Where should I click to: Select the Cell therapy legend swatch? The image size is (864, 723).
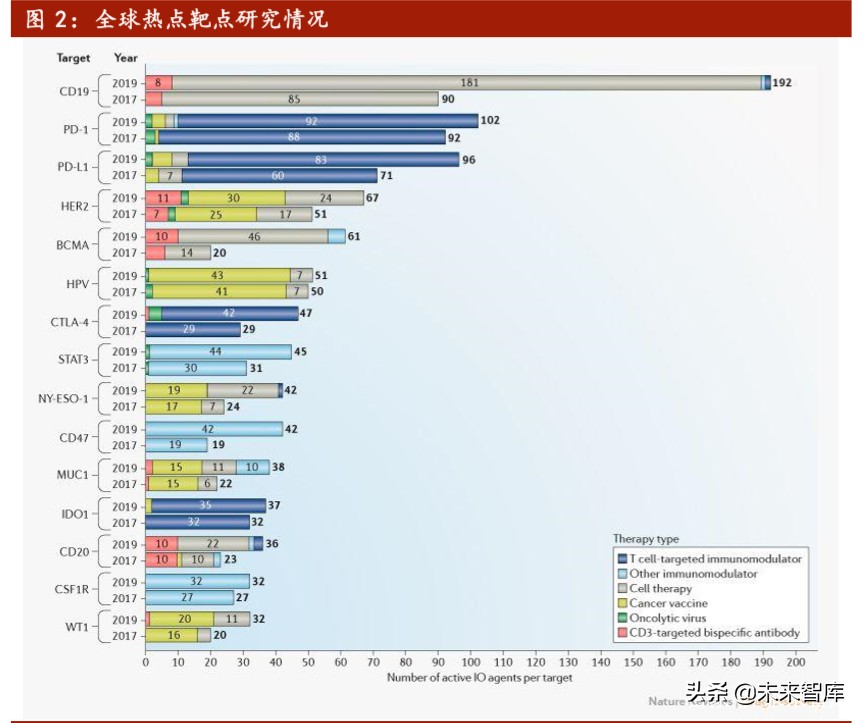pyautogui.click(x=621, y=589)
